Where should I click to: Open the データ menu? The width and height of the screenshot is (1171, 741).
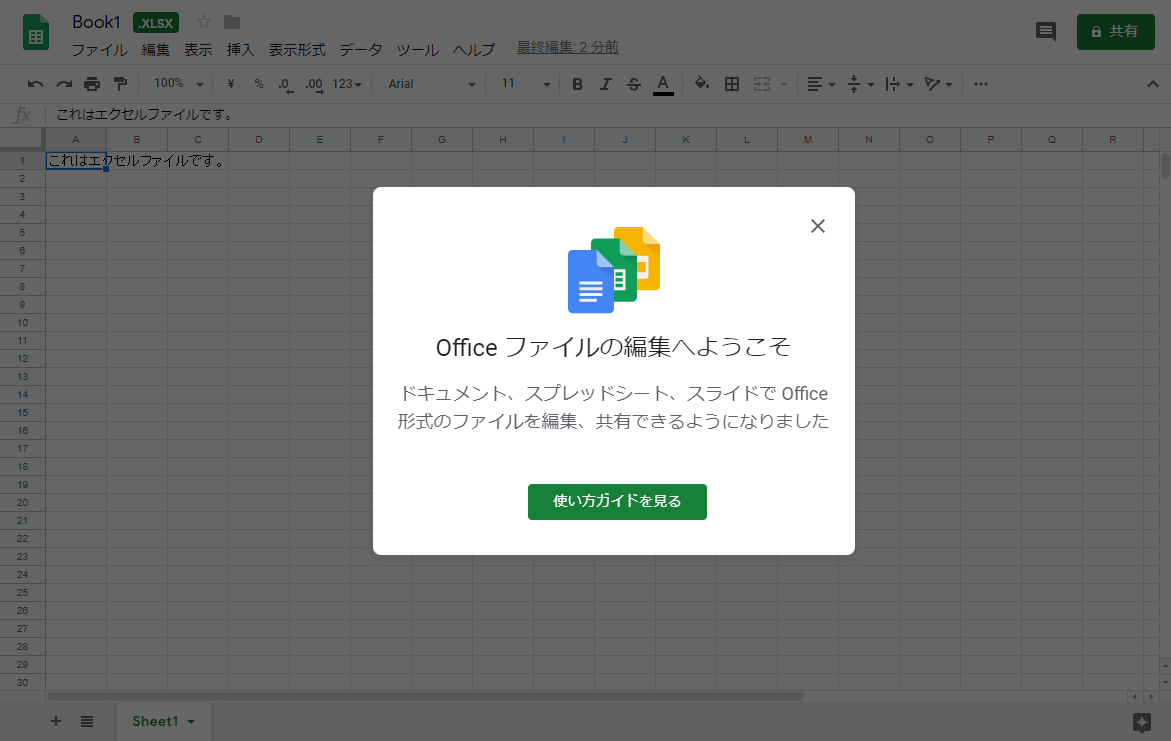(361, 50)
